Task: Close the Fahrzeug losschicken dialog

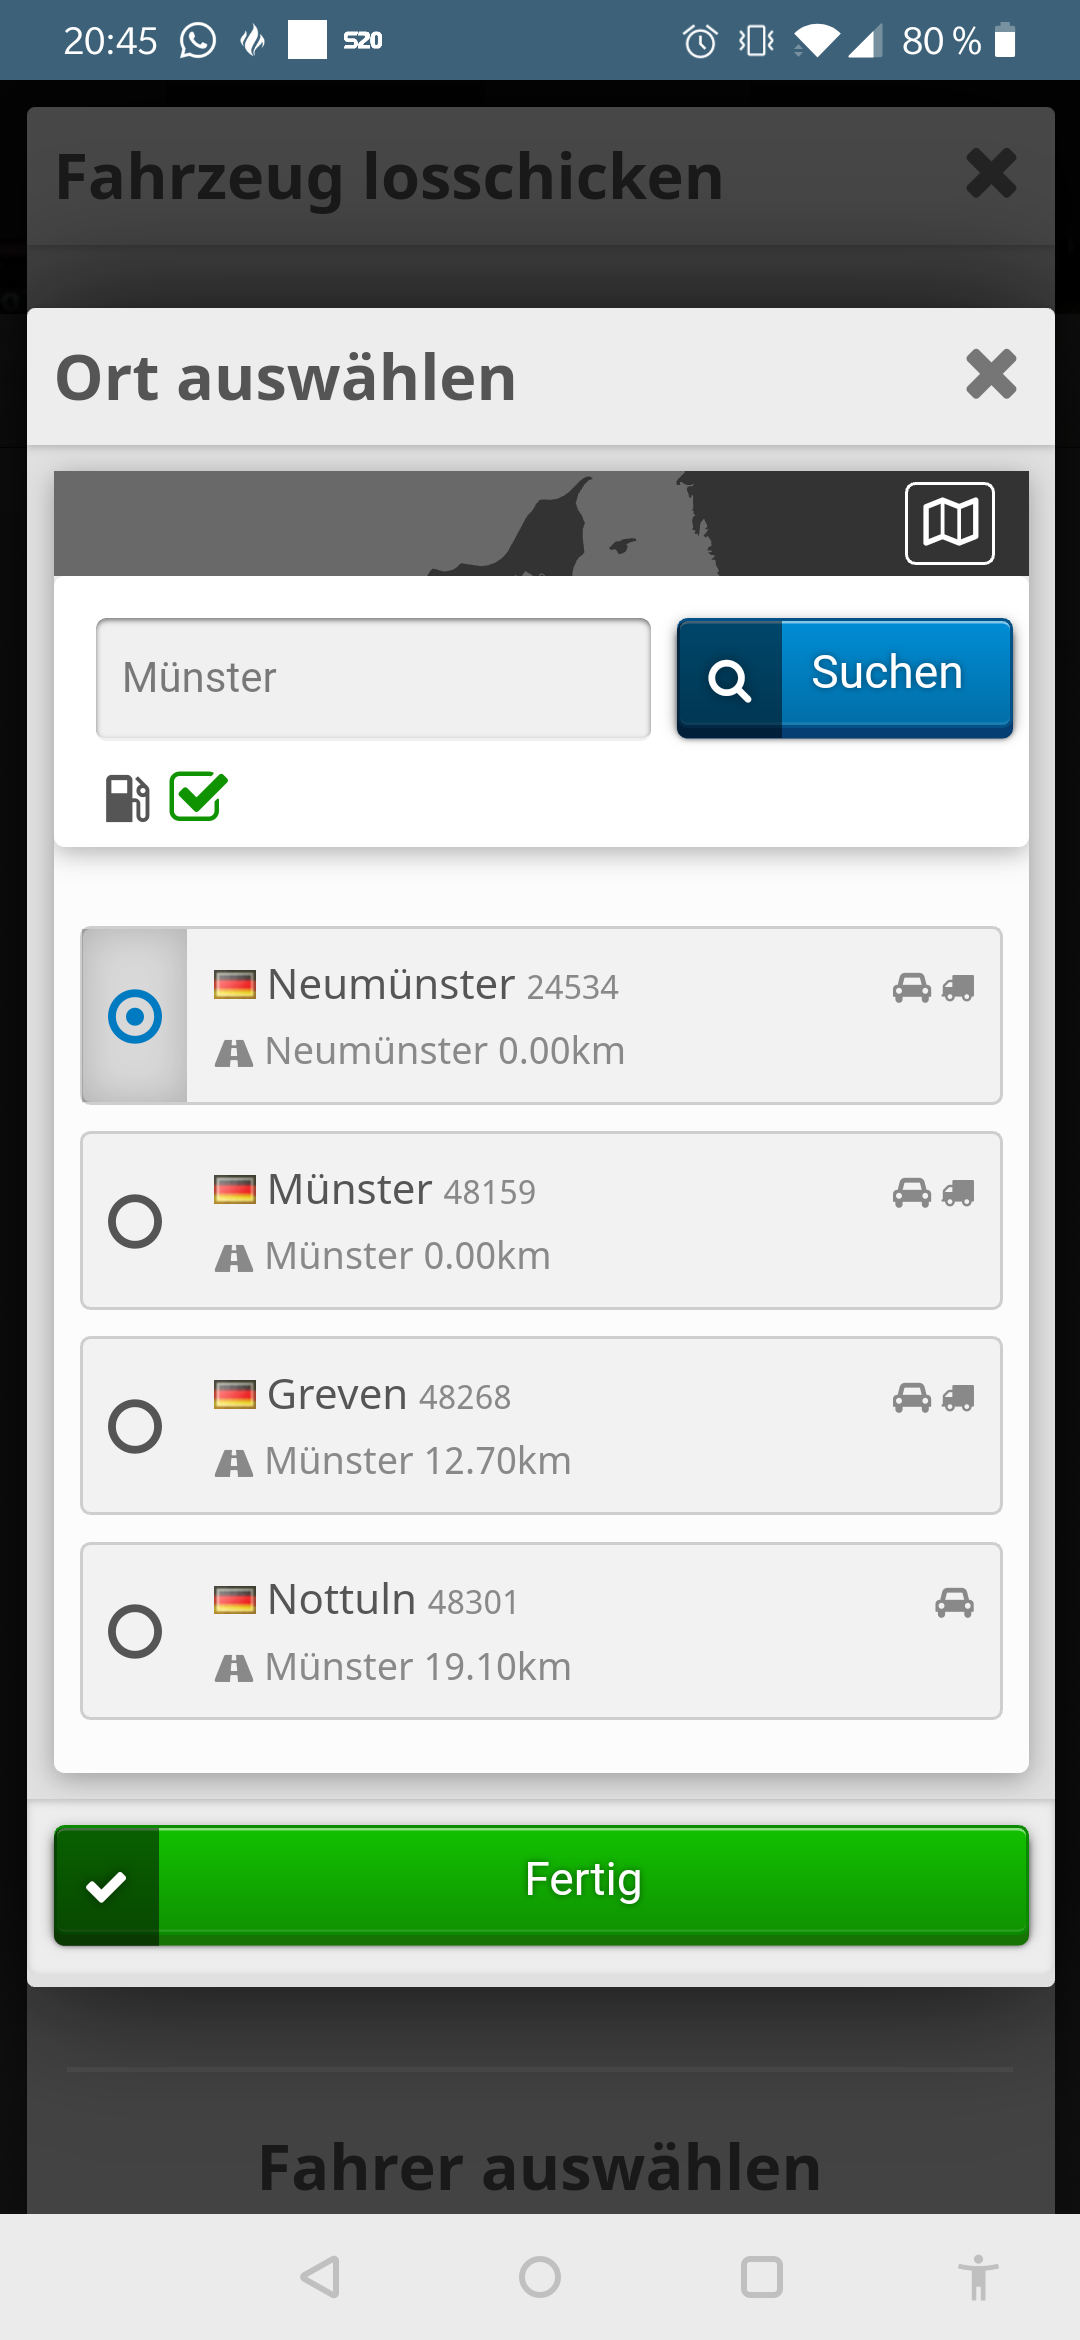Action: click(990, 174)
